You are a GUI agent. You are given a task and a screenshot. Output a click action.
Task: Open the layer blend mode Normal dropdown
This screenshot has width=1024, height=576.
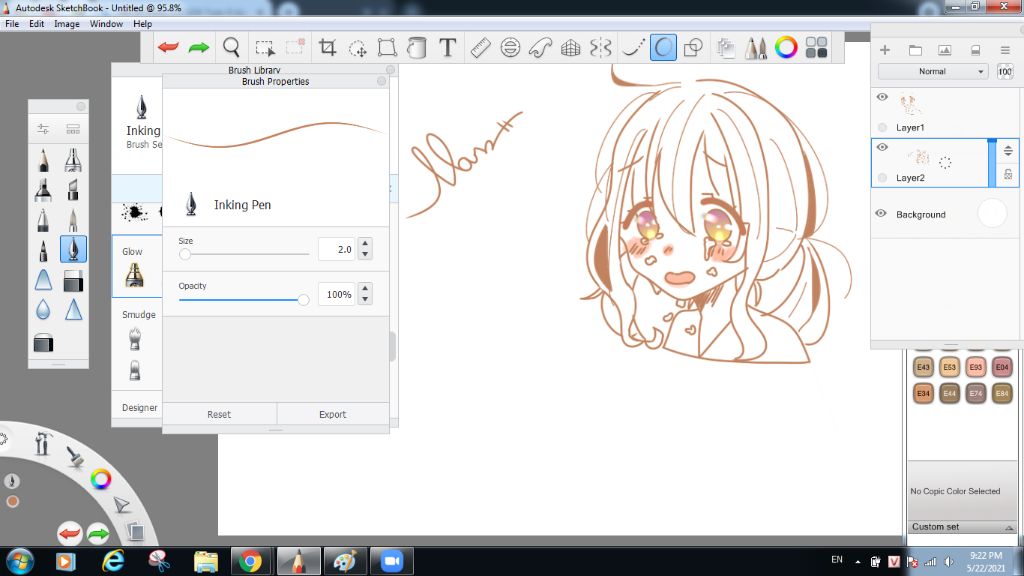pyautogui.click(x=933, y=71)
